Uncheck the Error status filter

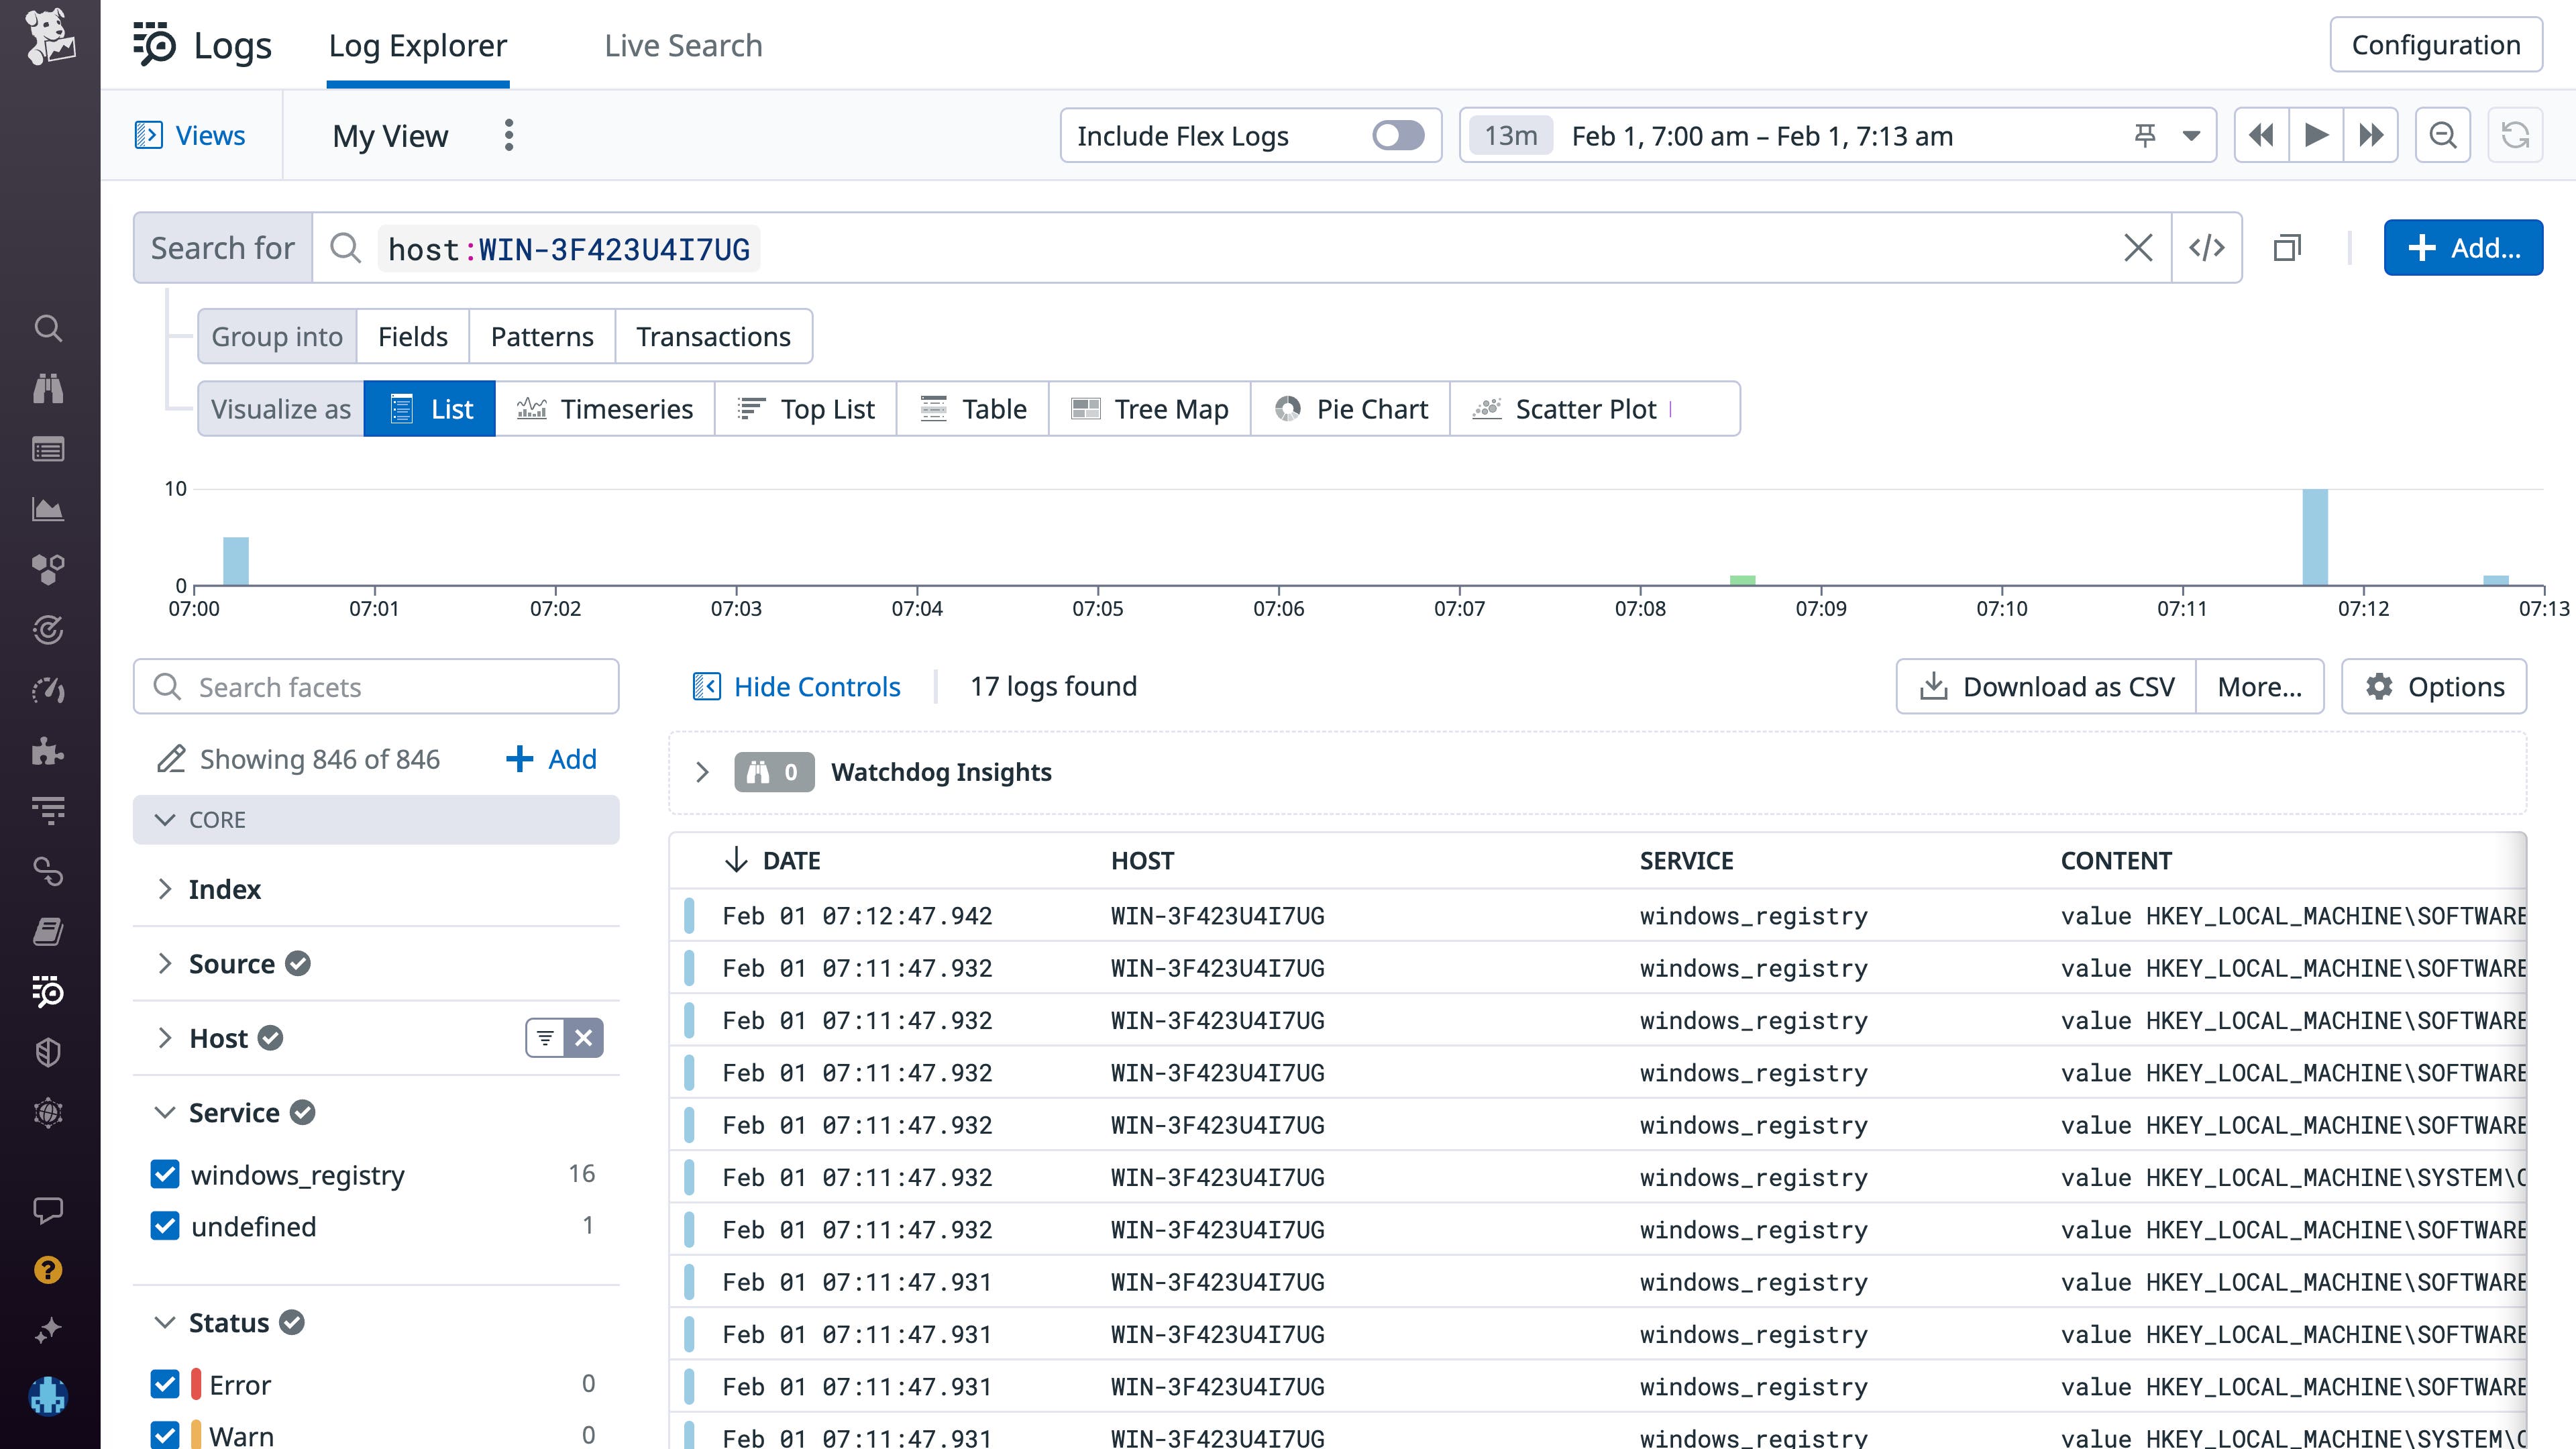[x=166, y=1384]
